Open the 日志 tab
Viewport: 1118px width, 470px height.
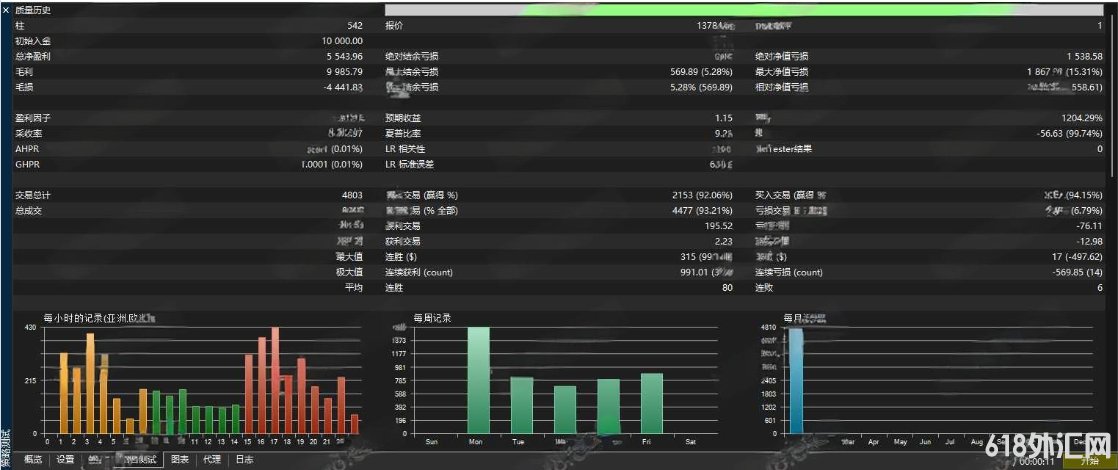[x=244, y=459]
